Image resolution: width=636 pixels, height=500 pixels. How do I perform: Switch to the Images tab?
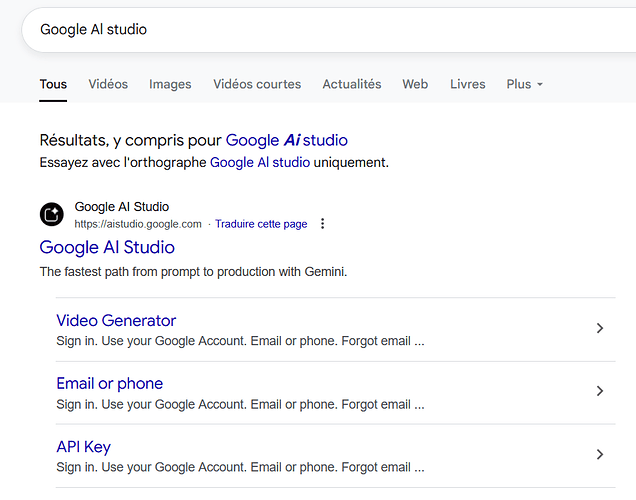point(170,84)
